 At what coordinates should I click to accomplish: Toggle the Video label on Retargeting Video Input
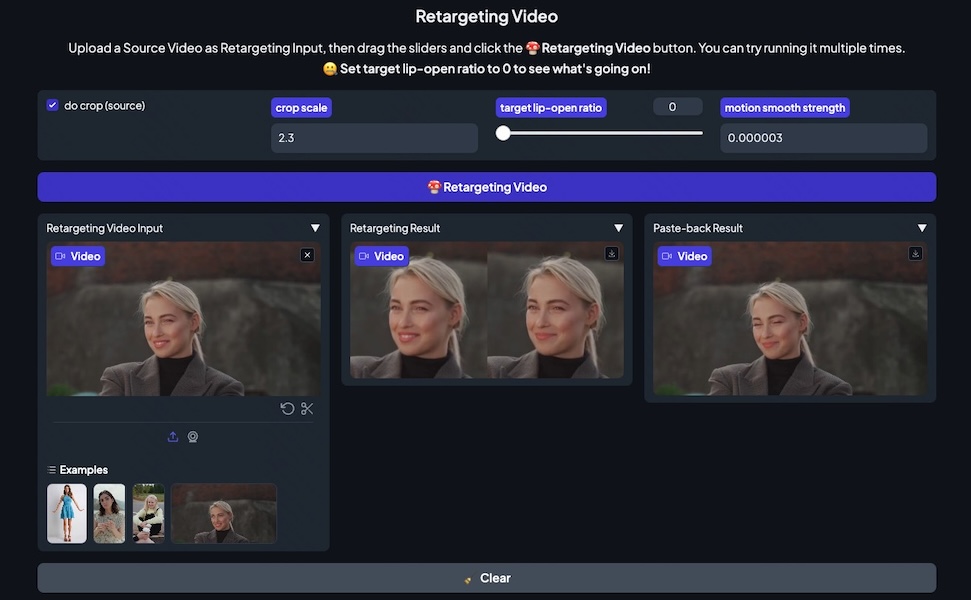(x=77, y=256)
